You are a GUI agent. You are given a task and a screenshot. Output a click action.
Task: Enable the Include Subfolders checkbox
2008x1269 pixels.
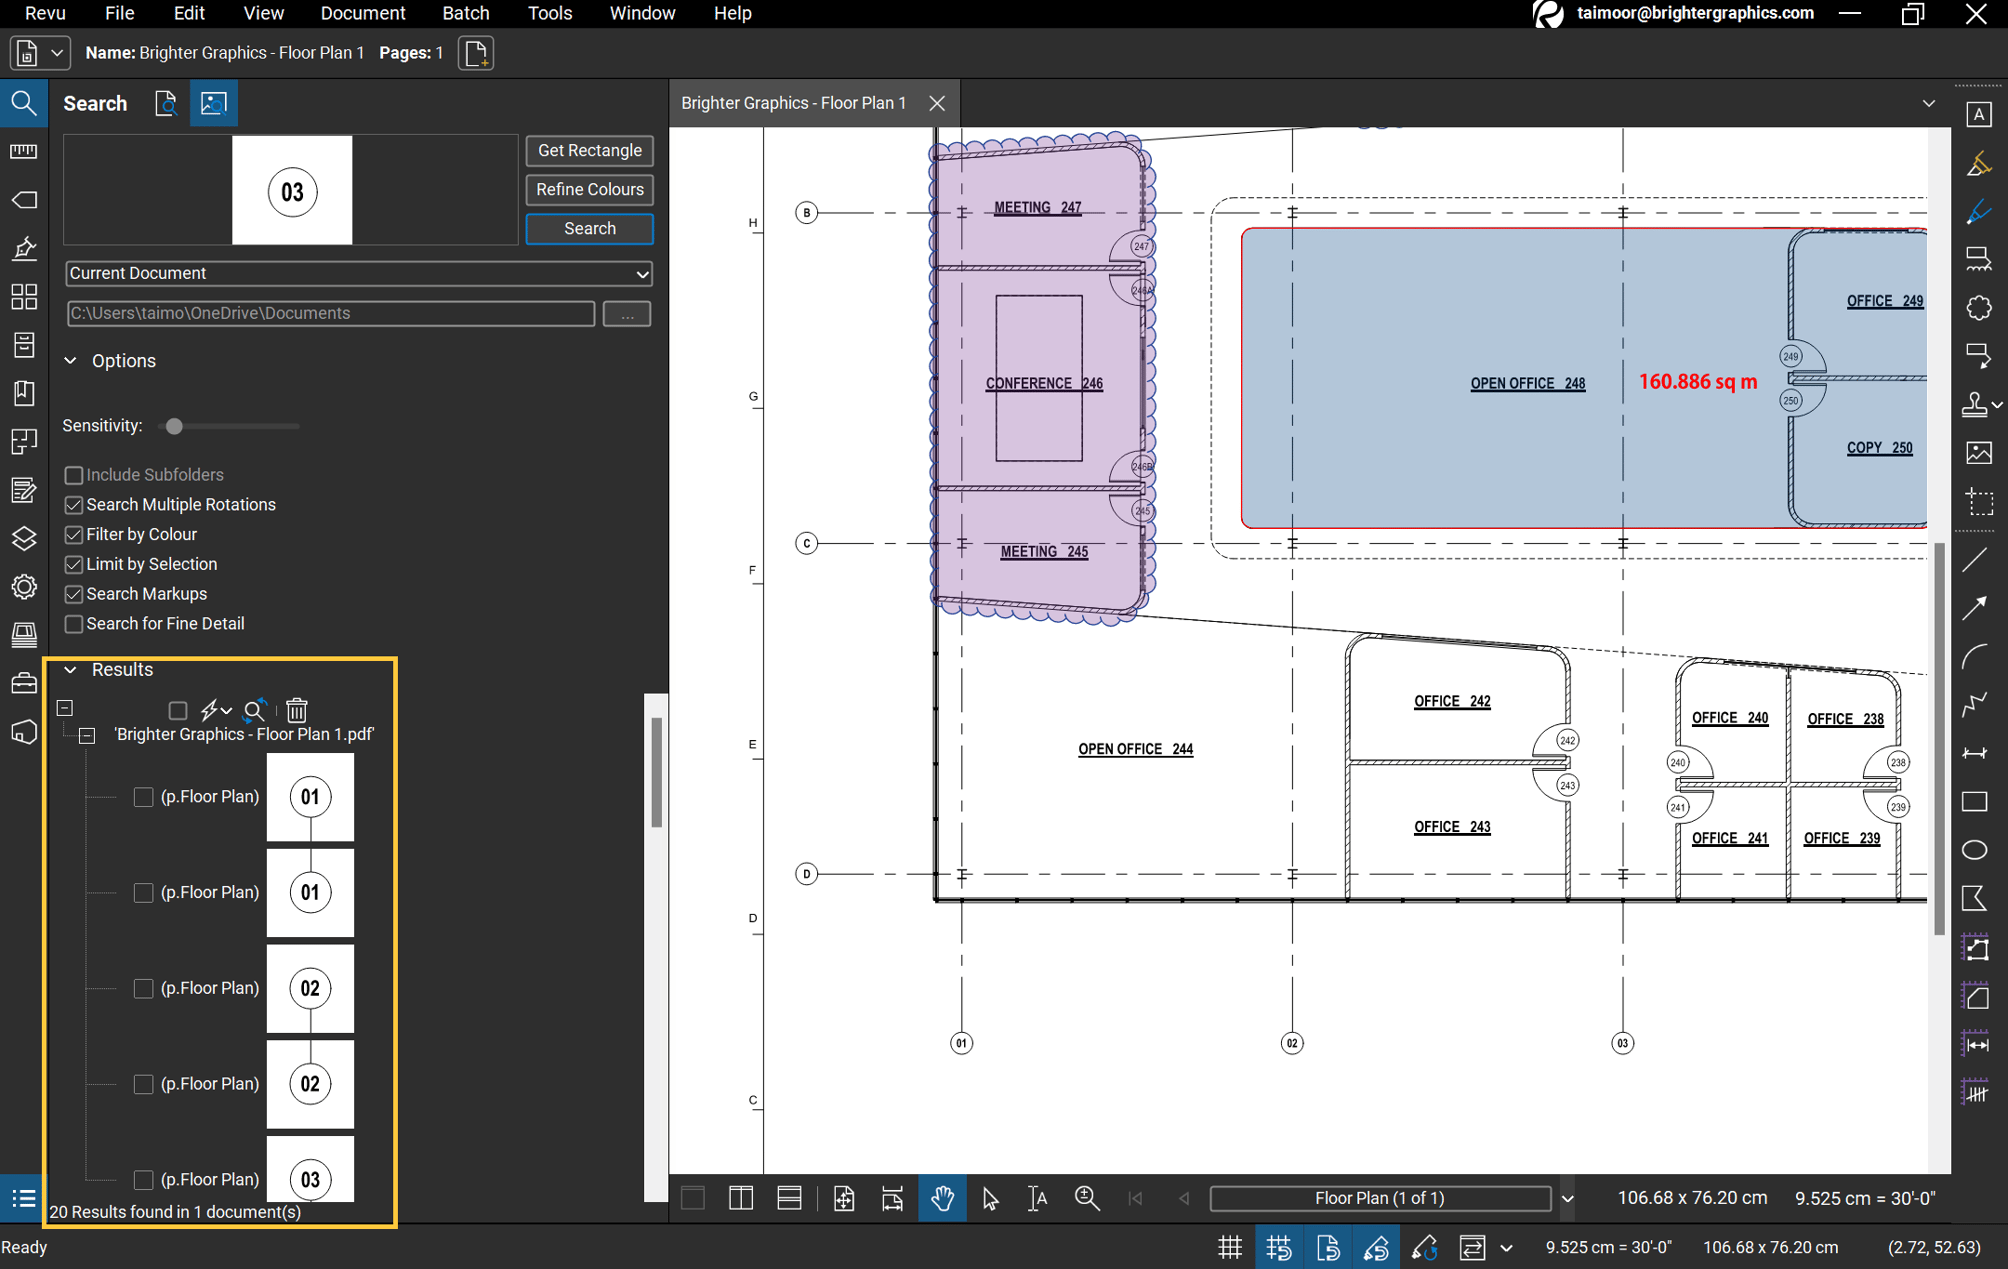coord(73,474)
